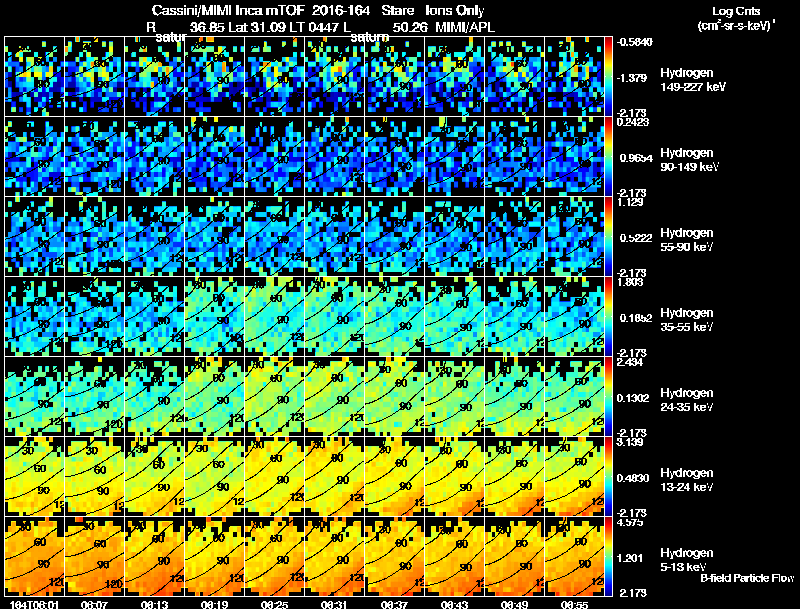Click the 'Cassini/MIMI Inca mTOF' title text

coord(228,10)
